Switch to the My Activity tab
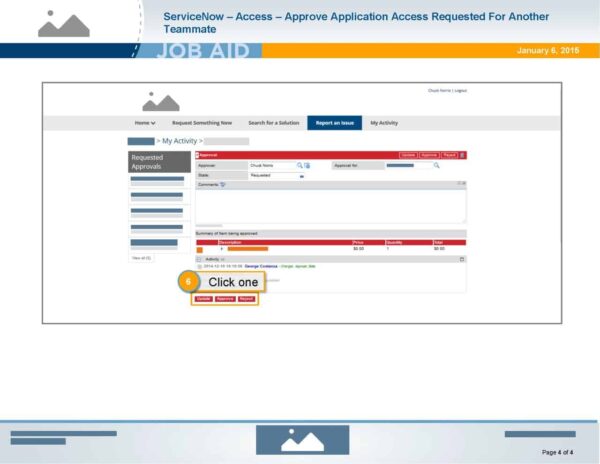This screenshot has width=600, height=464. [385, 123]
